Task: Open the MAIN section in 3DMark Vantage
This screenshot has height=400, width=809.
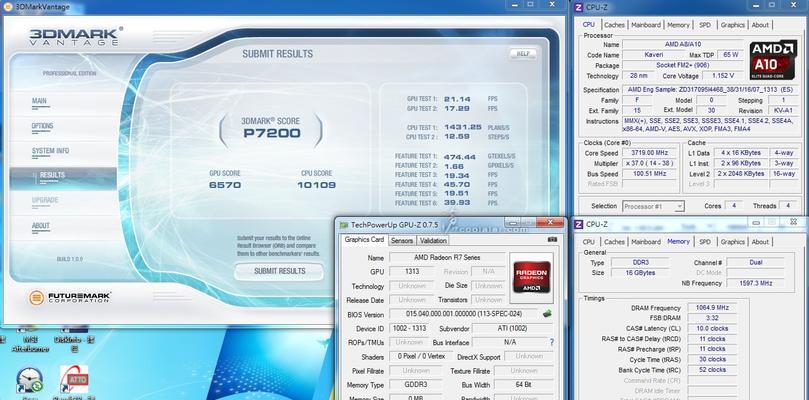Action: point(39,101)
